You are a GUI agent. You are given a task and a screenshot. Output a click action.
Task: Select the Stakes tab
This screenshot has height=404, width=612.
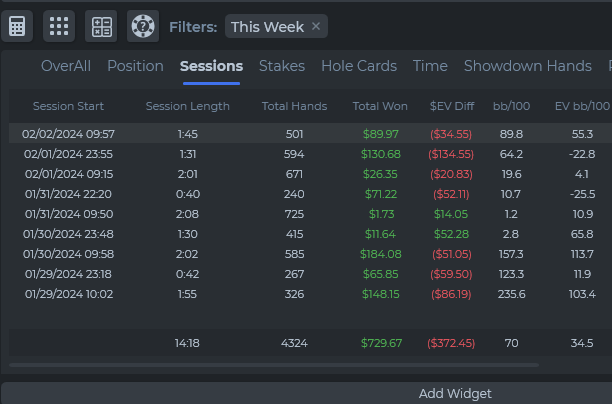tap(282, 66)
